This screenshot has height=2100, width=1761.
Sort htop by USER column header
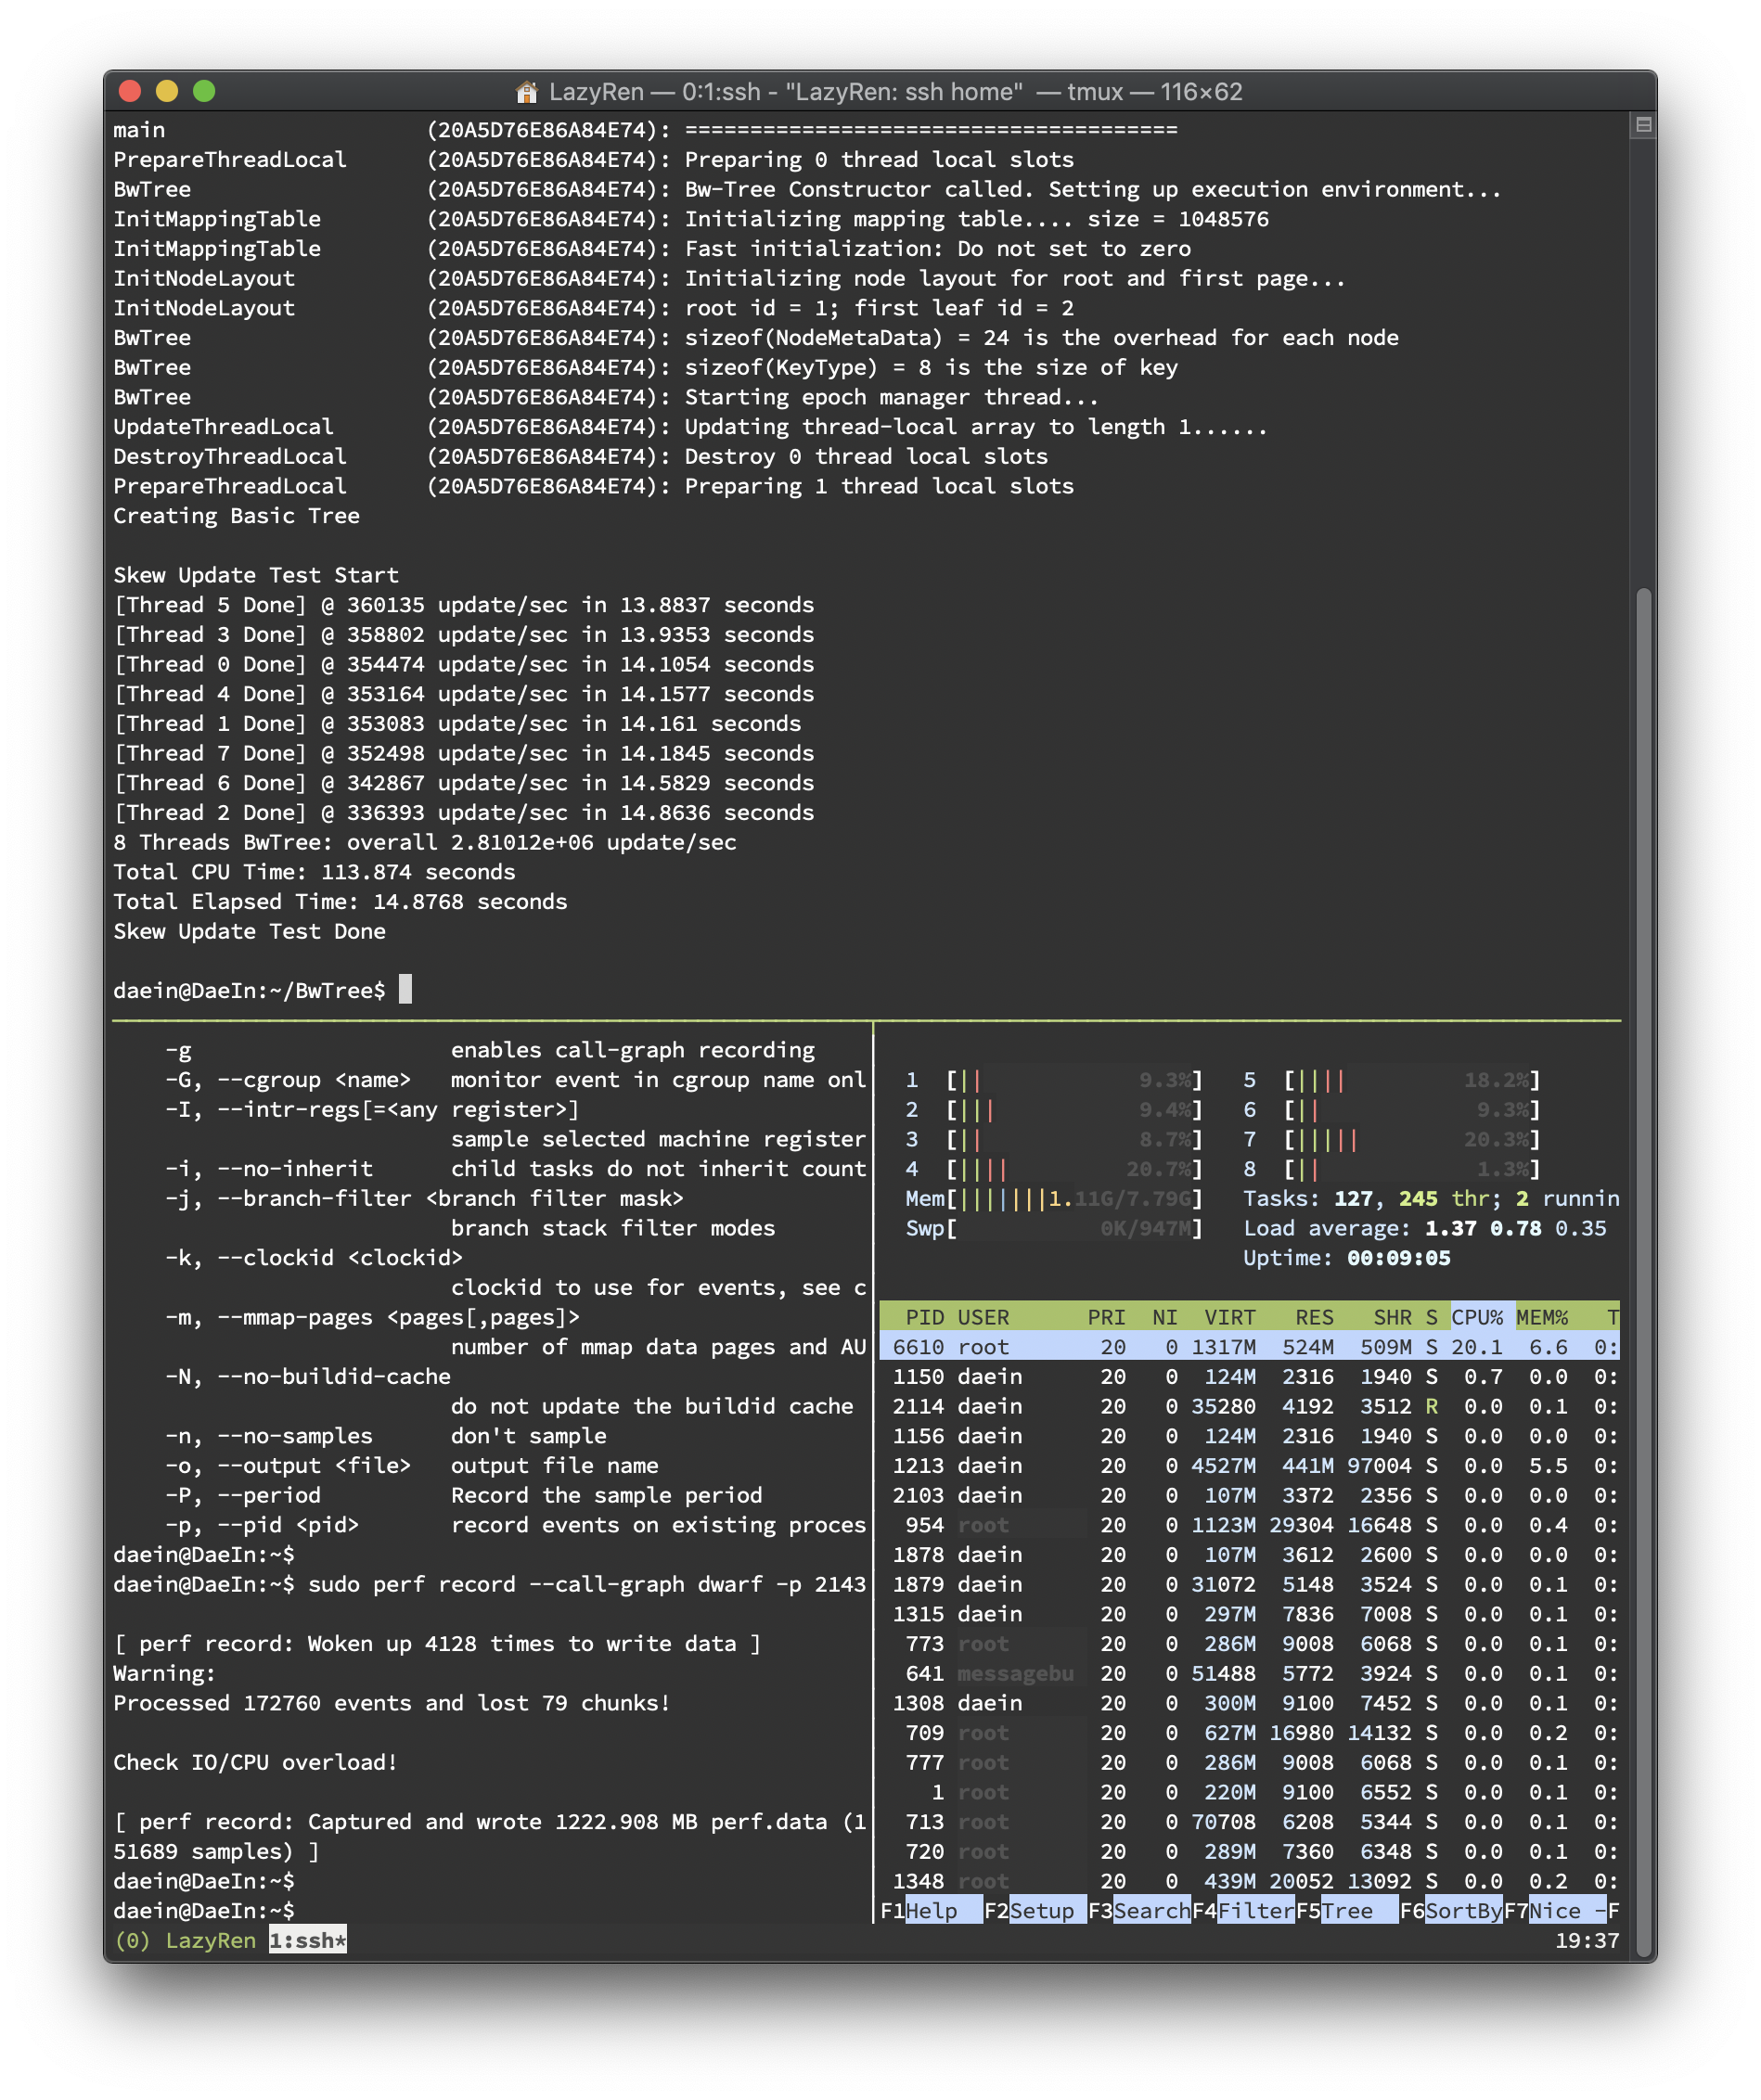[x=983, y=1317]
